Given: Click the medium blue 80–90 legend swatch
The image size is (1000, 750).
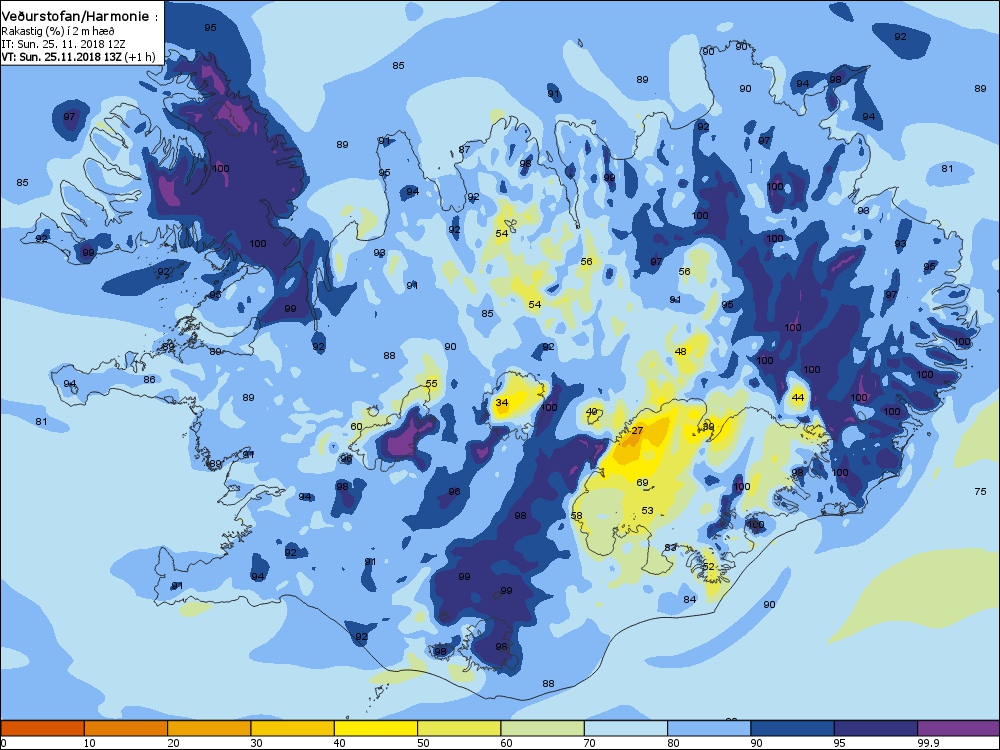Looking at the screenshot, I should click(709, 728).
